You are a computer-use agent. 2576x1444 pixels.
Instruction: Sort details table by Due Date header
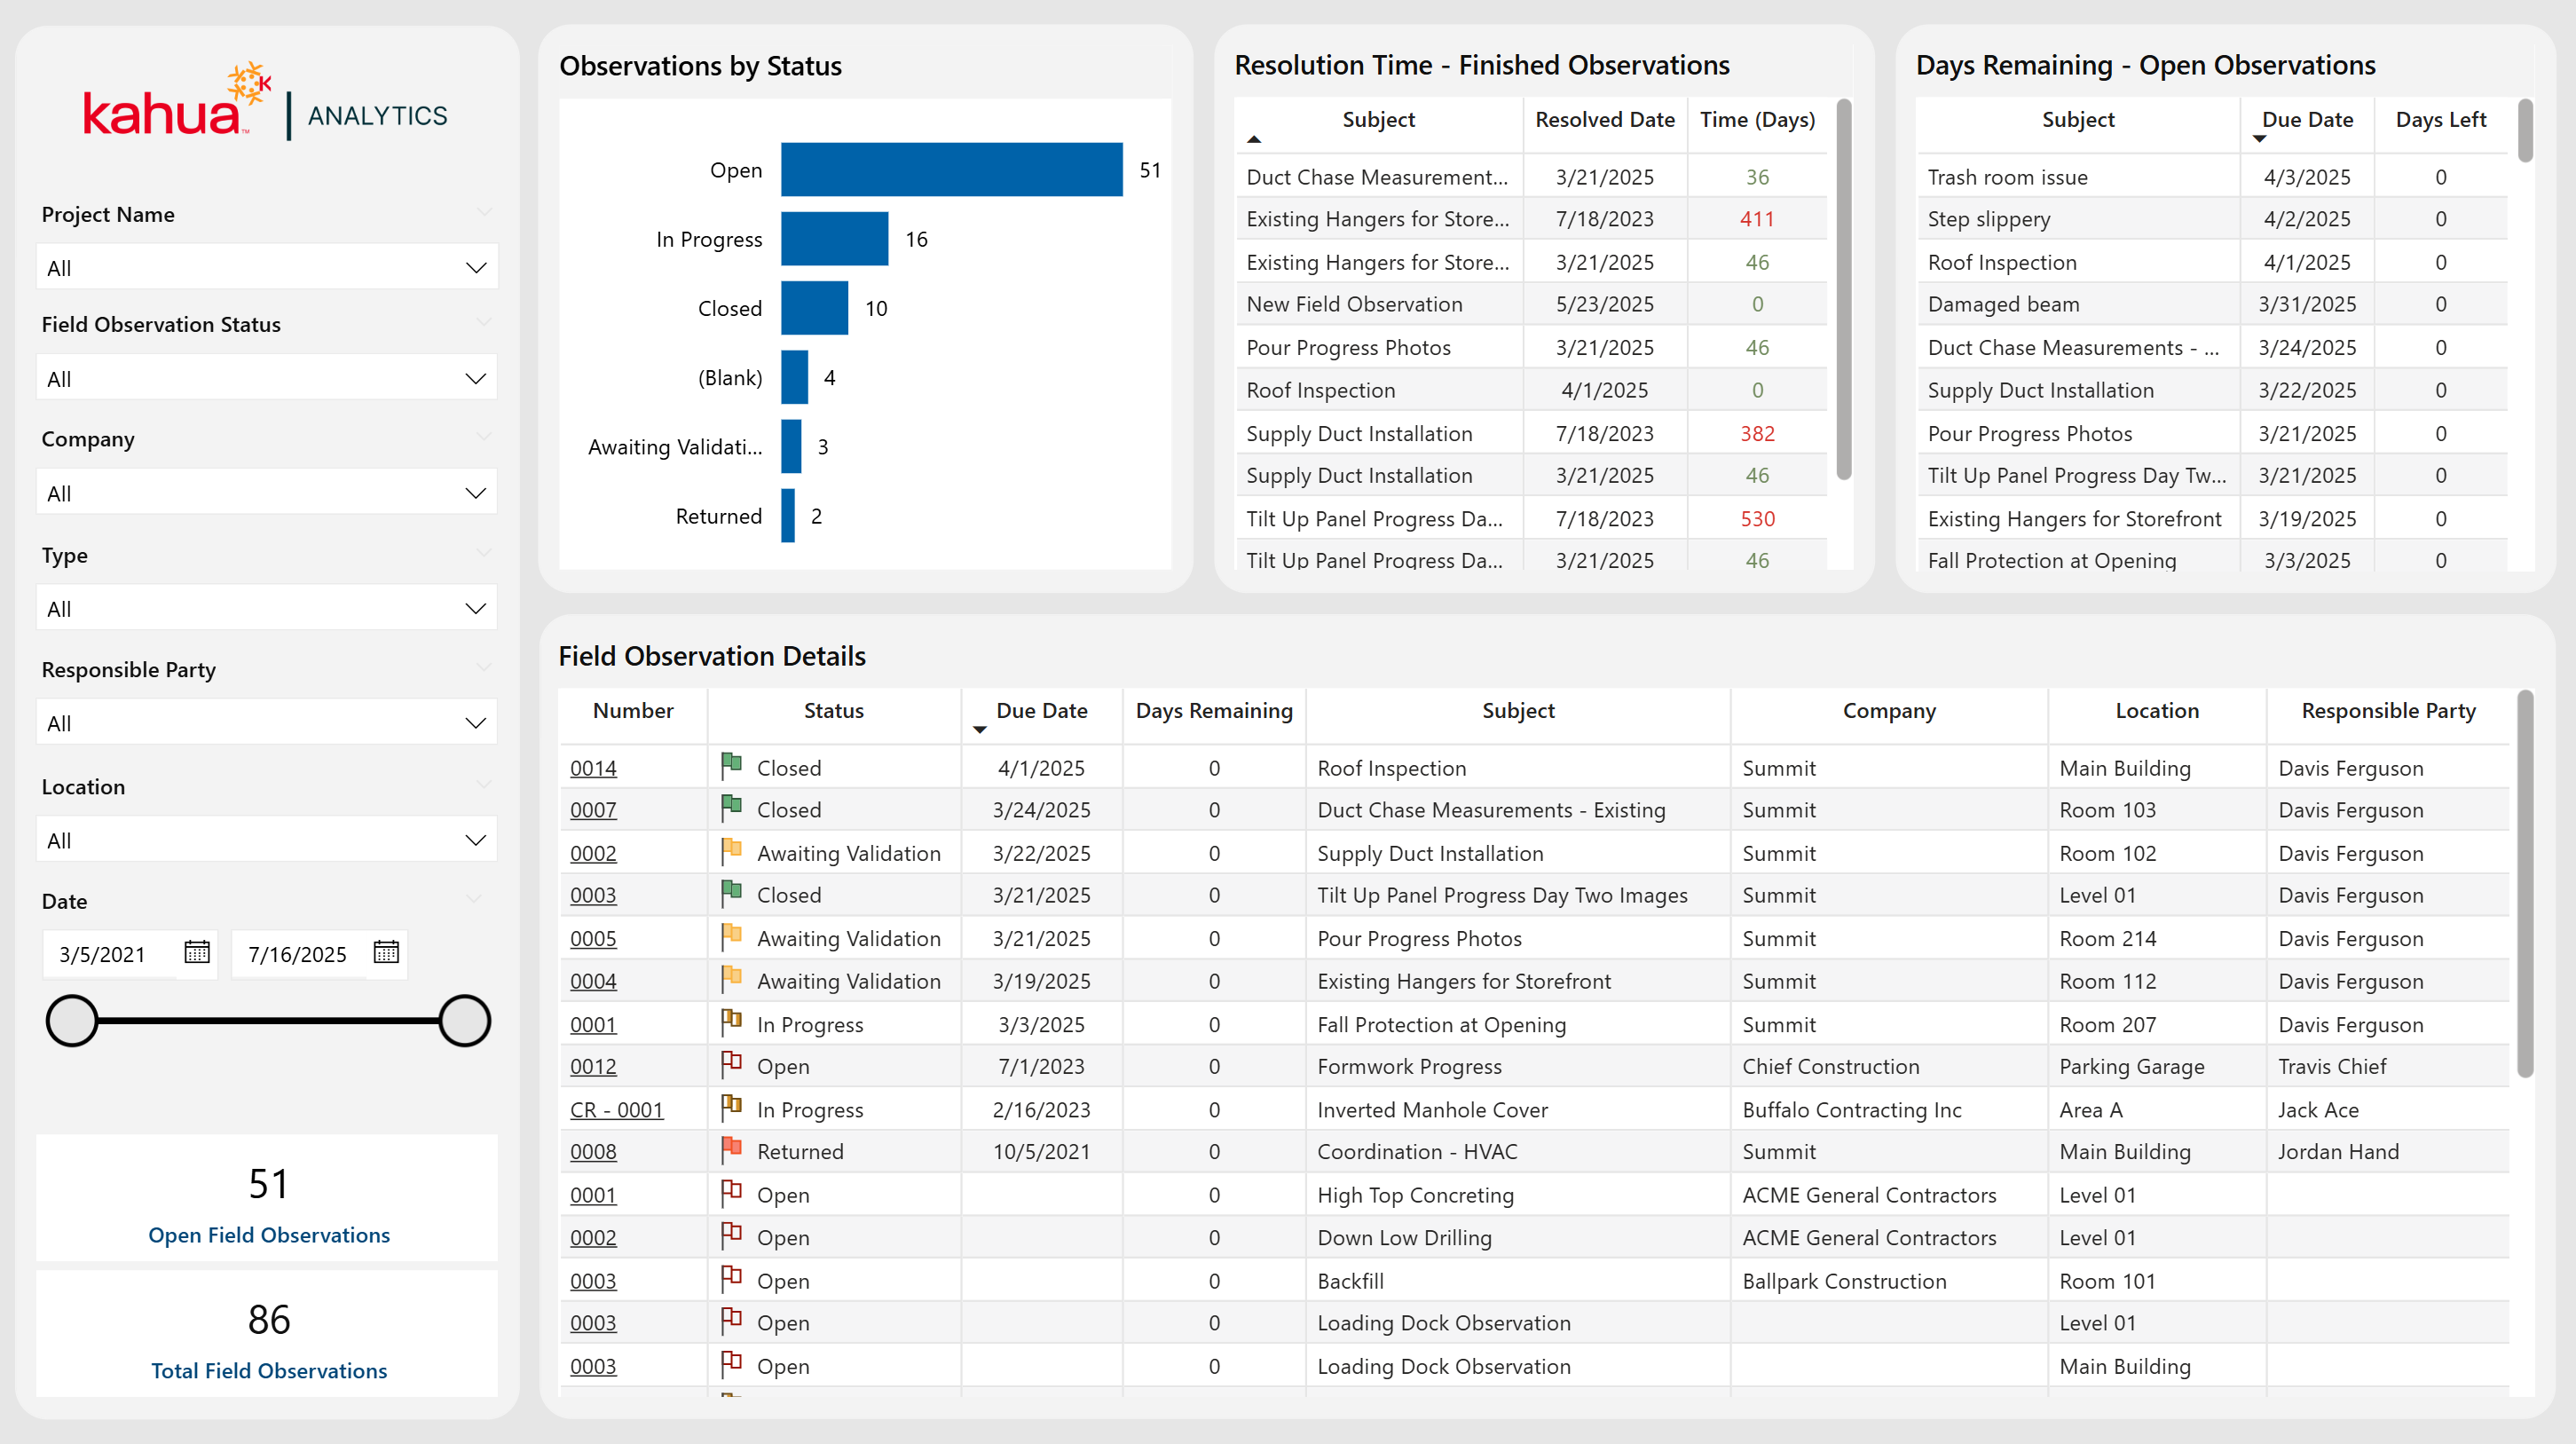(x=1041, y=710)
